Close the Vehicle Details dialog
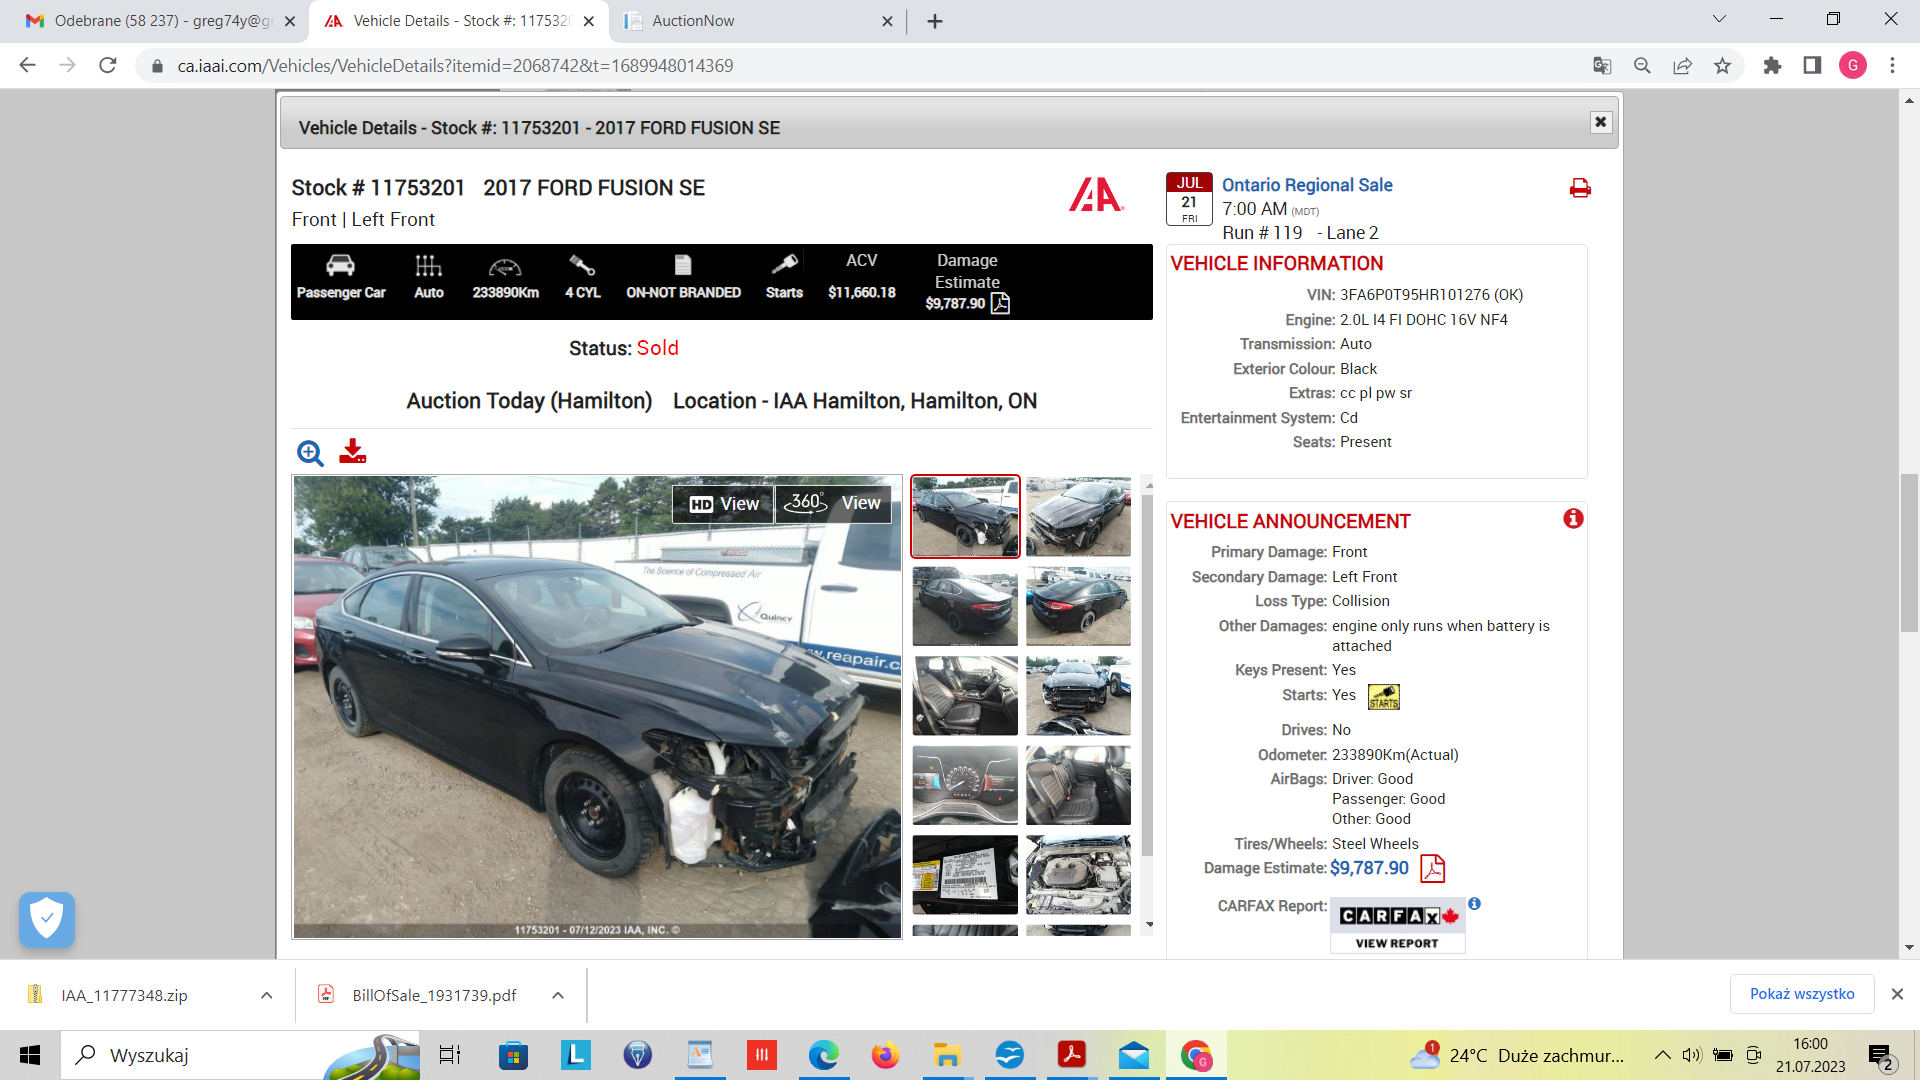This screenshot has width=1920, height=1080. point(1601,122)
